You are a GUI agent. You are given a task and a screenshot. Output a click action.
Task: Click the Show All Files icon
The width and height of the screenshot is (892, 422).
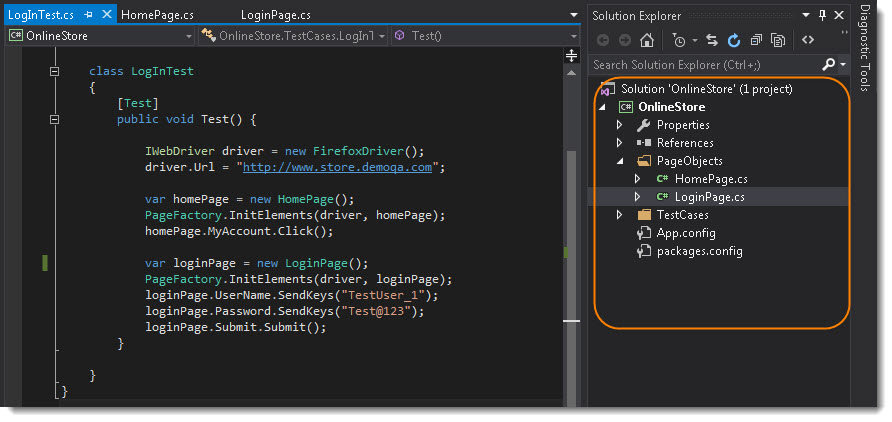[777, 41]
